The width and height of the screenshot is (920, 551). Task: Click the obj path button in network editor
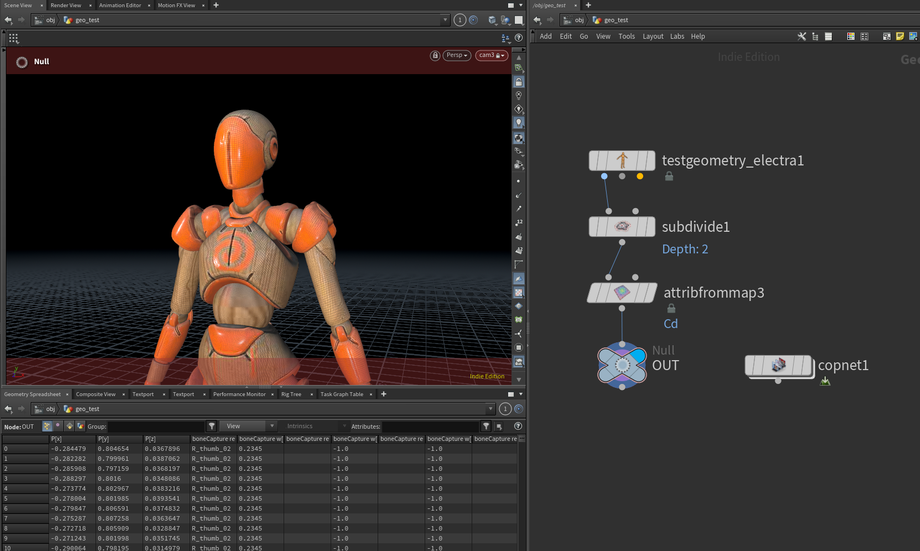pos(579,20)
